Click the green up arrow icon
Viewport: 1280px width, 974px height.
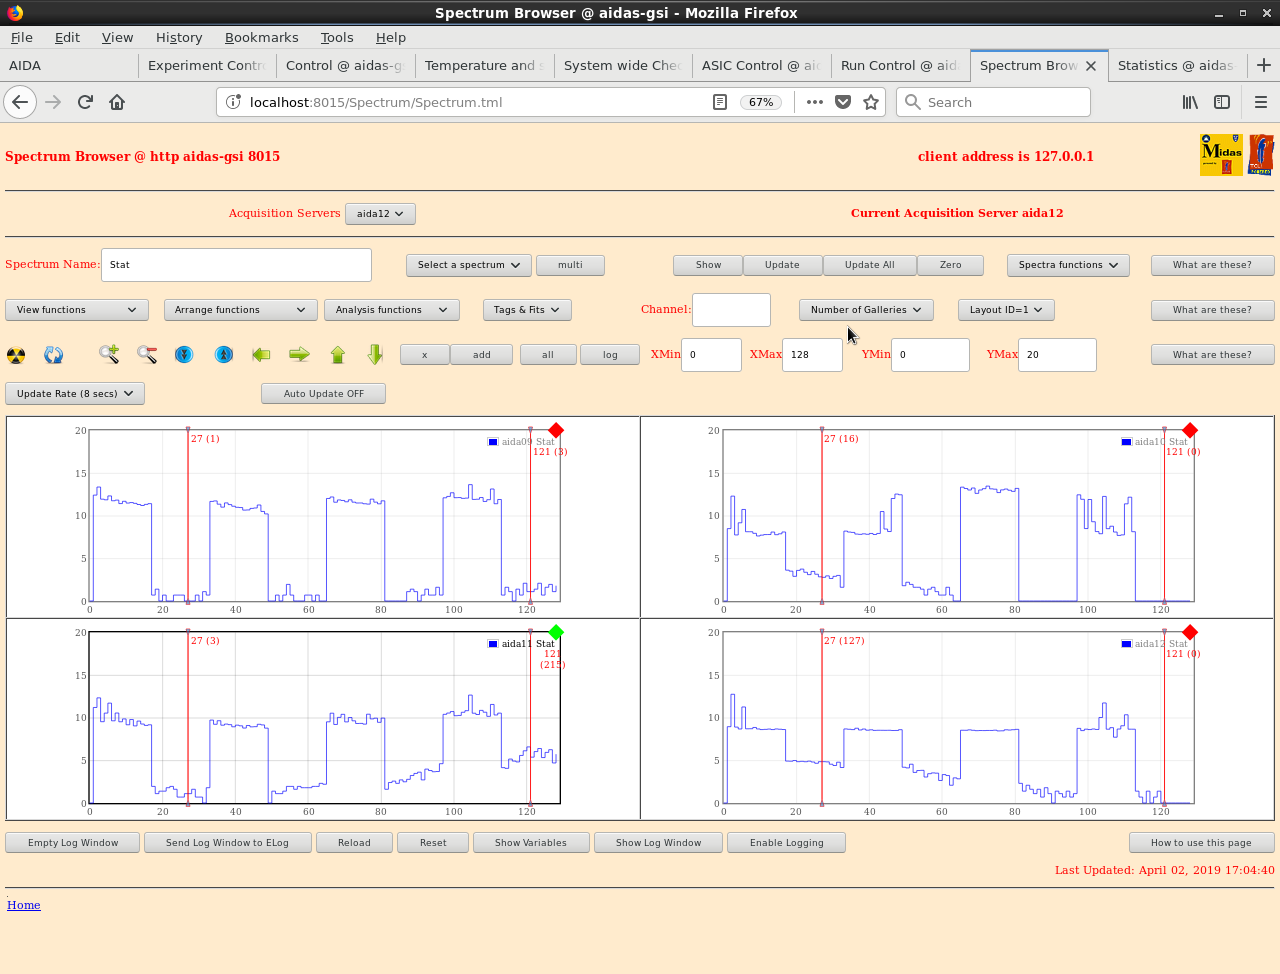pyautogui.click(x=337, y=354)
